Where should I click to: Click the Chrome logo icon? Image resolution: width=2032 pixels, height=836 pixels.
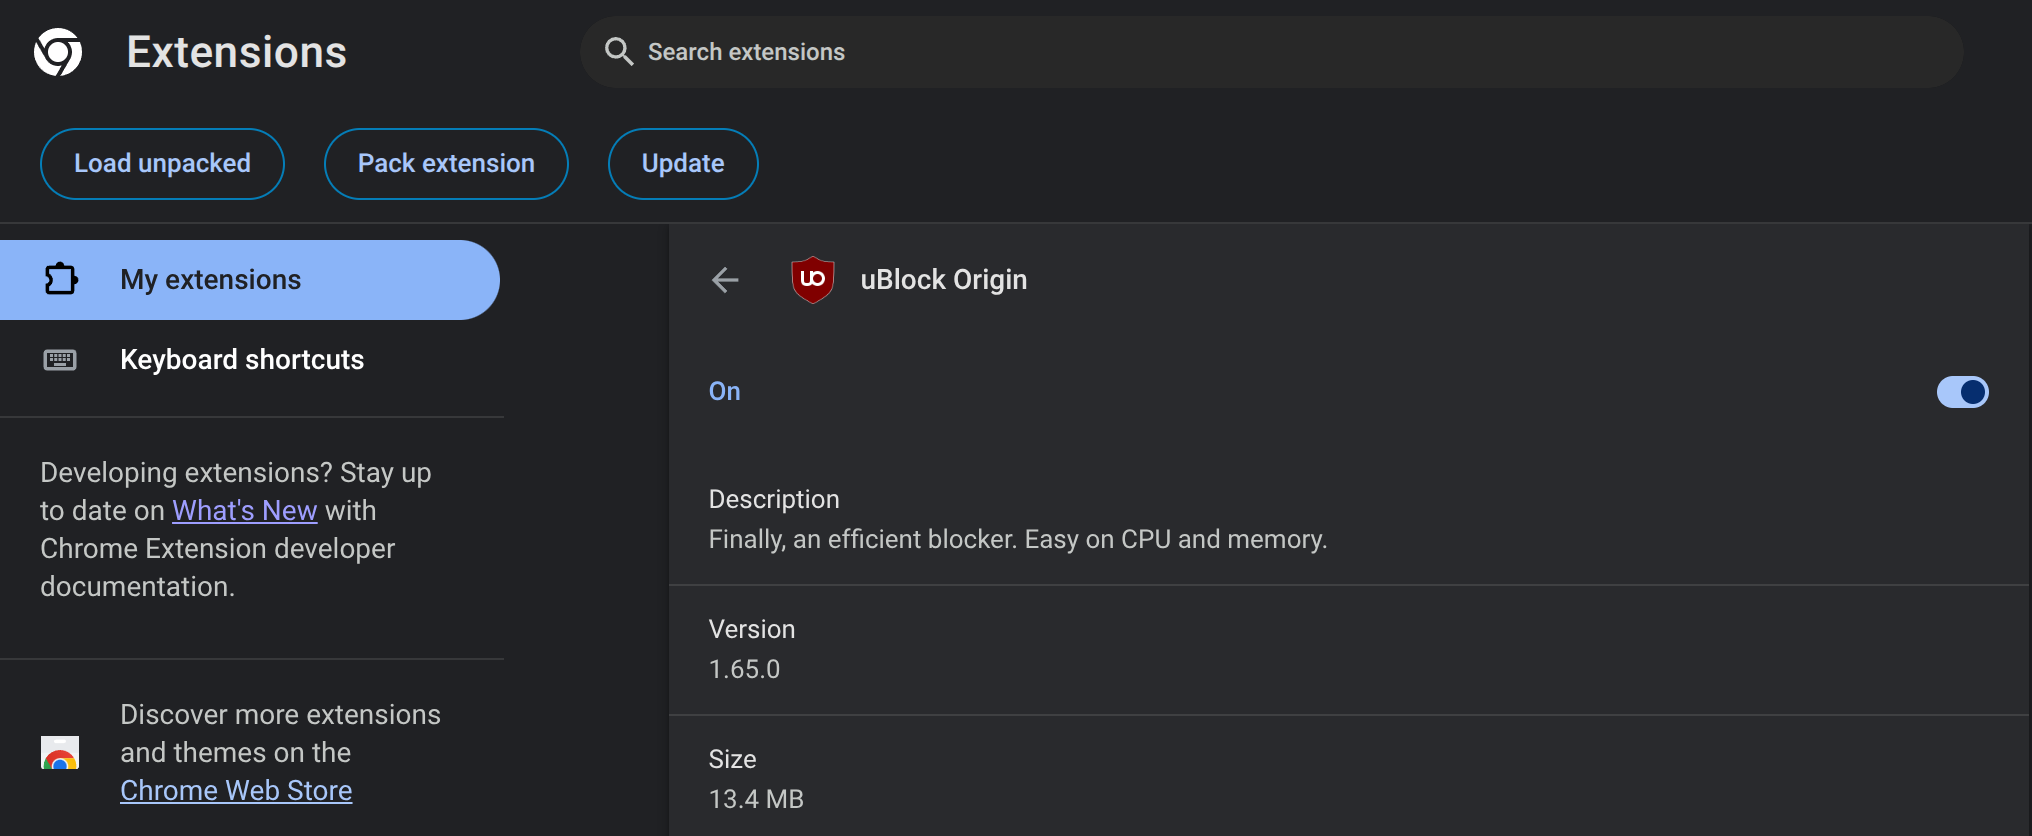tap(58, 52)
